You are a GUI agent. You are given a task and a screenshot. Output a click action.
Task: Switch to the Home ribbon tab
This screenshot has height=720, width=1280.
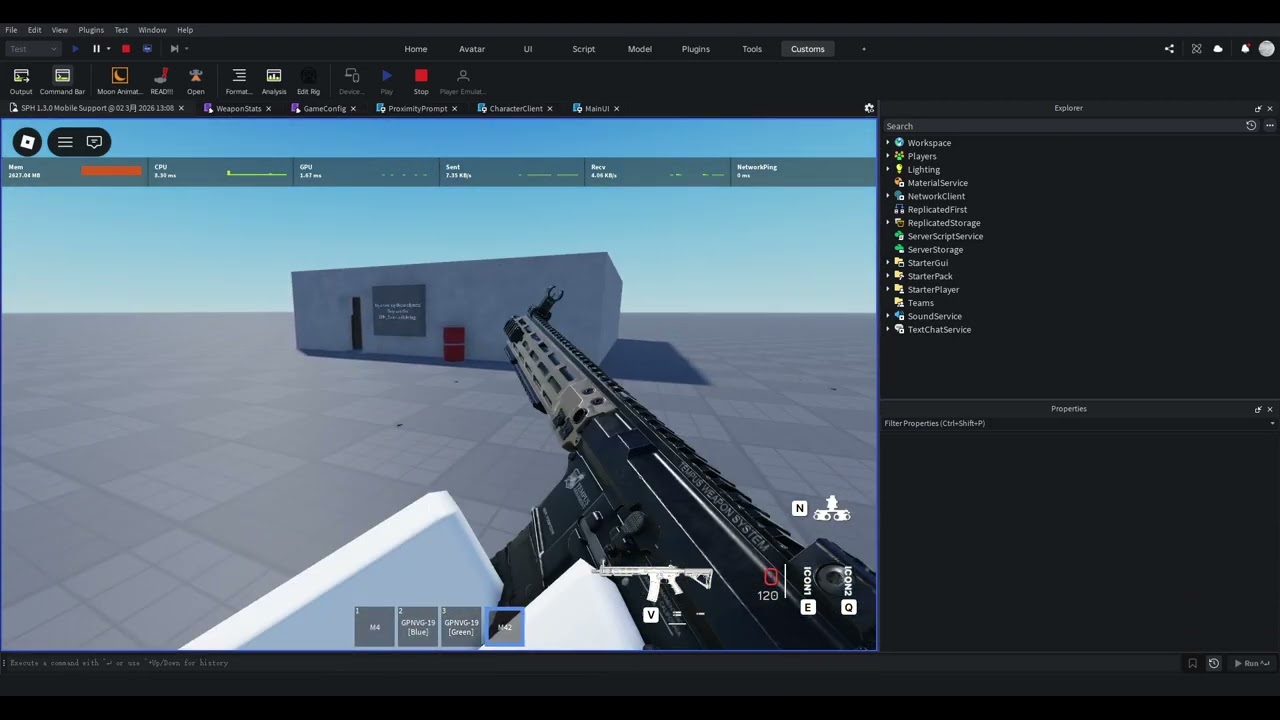(416, 49)
